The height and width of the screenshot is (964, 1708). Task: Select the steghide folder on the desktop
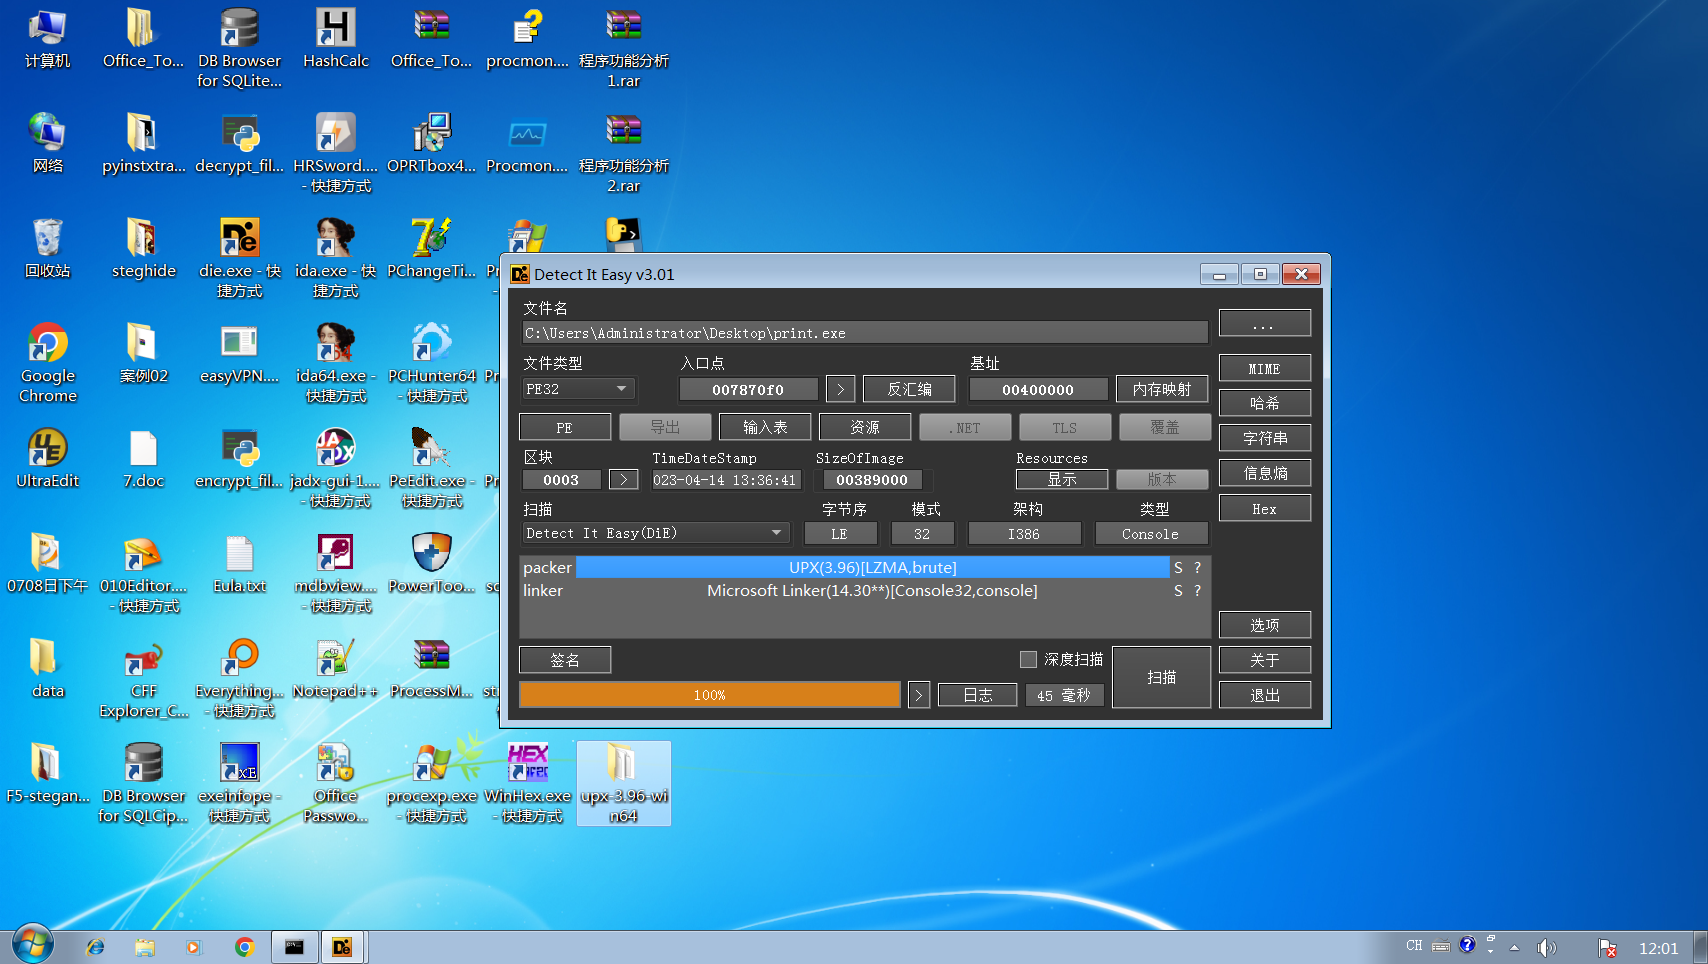[143, 250]
